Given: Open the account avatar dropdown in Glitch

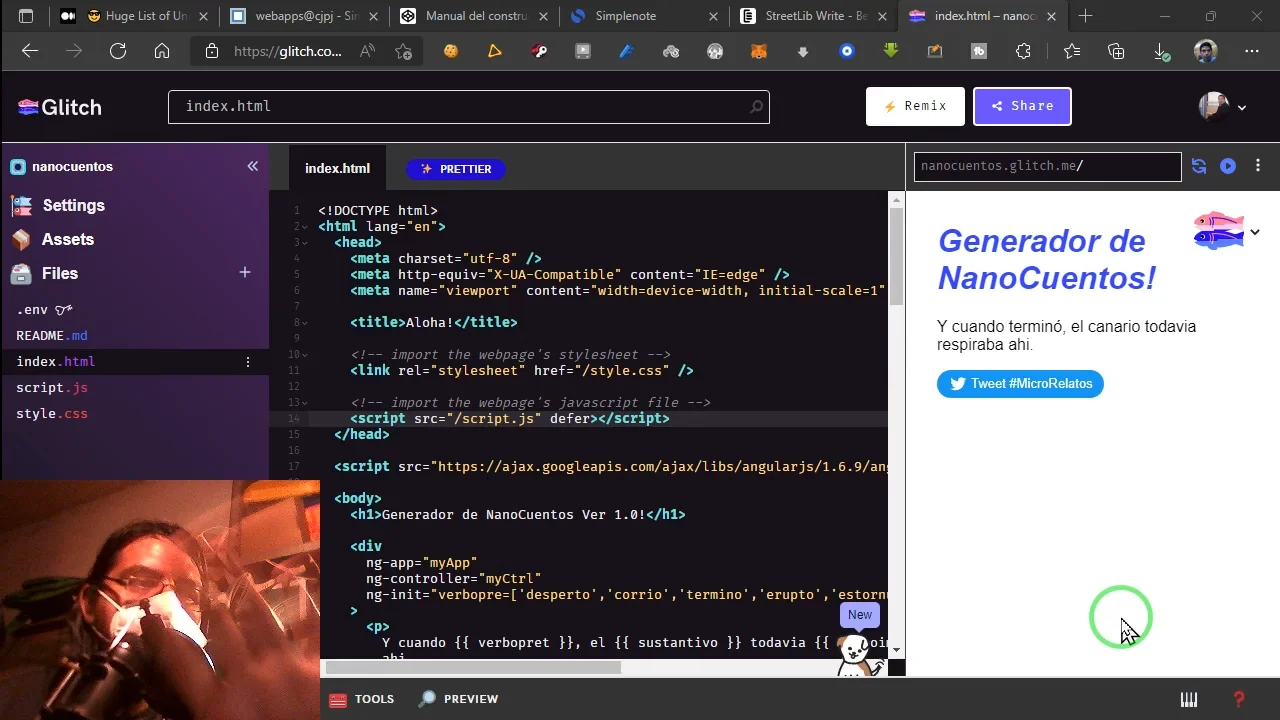Looking at the screenshot, I should click(x=1222, y=107).
